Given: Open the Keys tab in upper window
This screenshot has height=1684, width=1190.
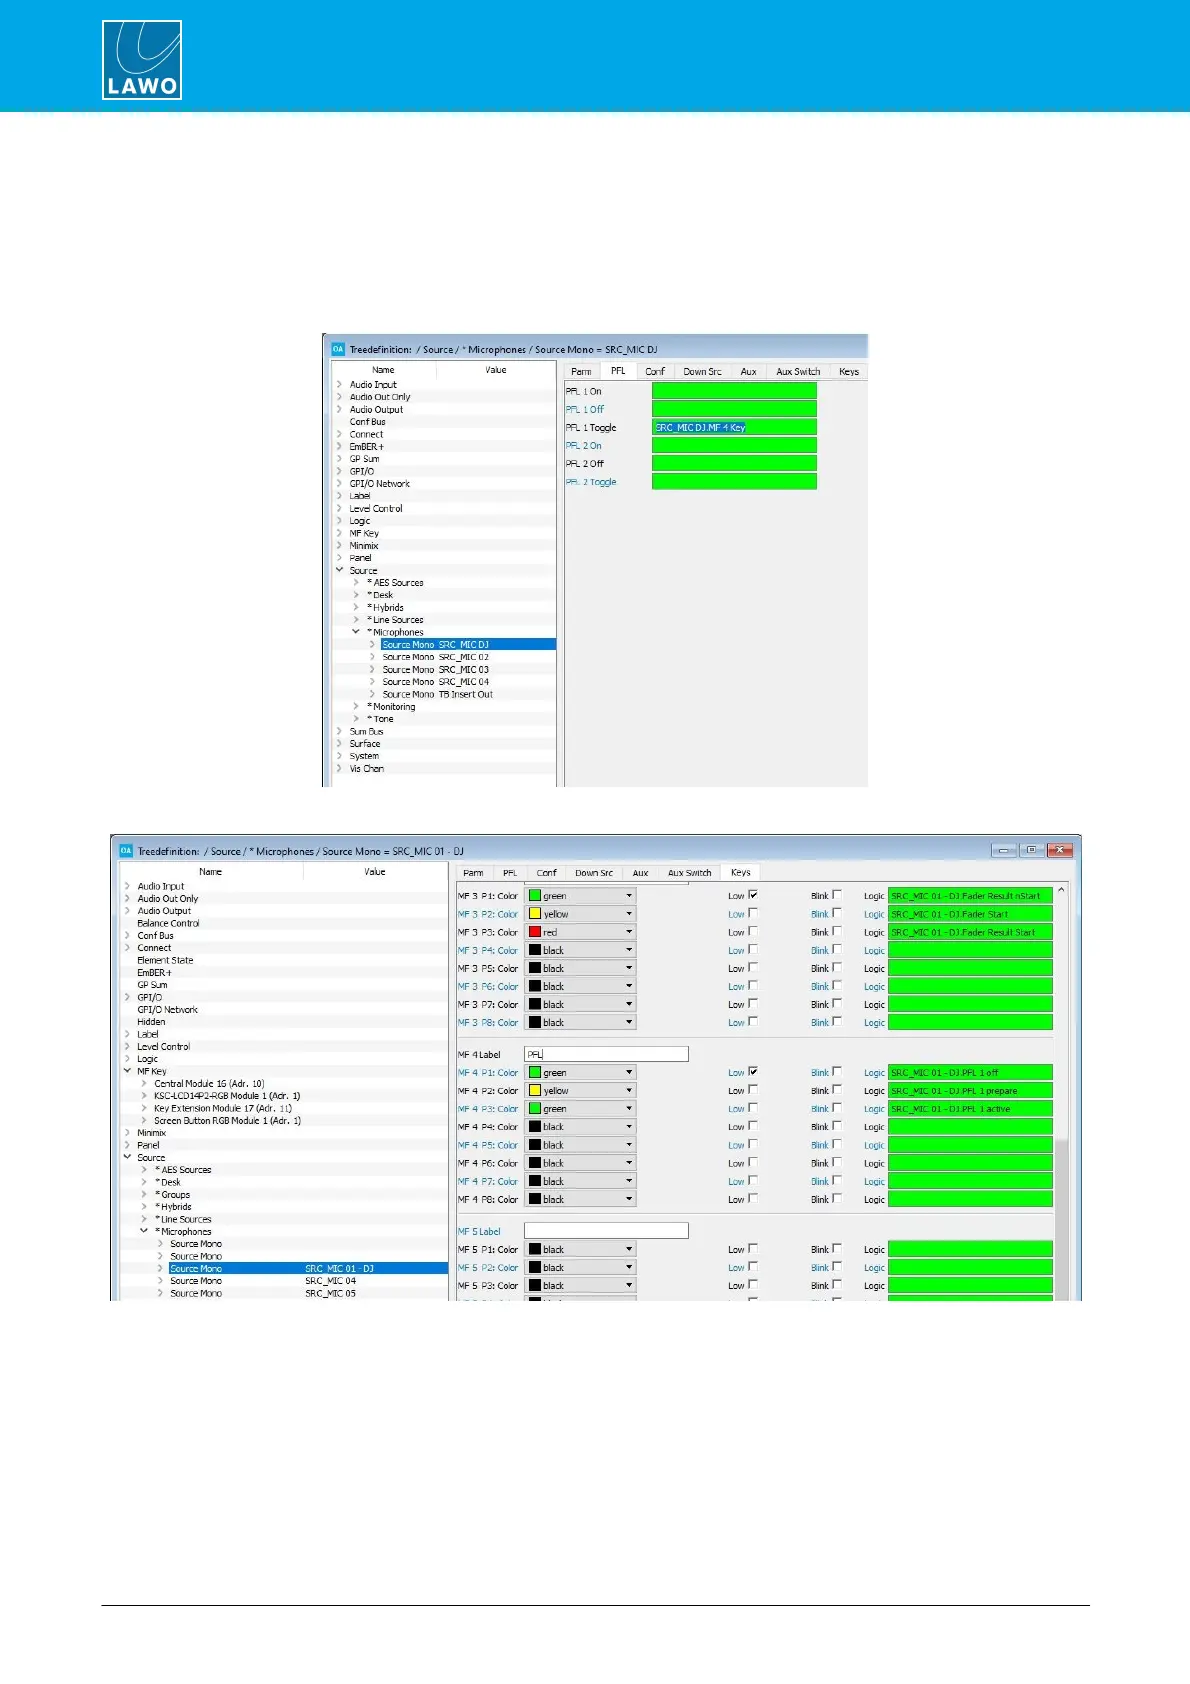Looking at the screenshot, I should pos(849,371).
